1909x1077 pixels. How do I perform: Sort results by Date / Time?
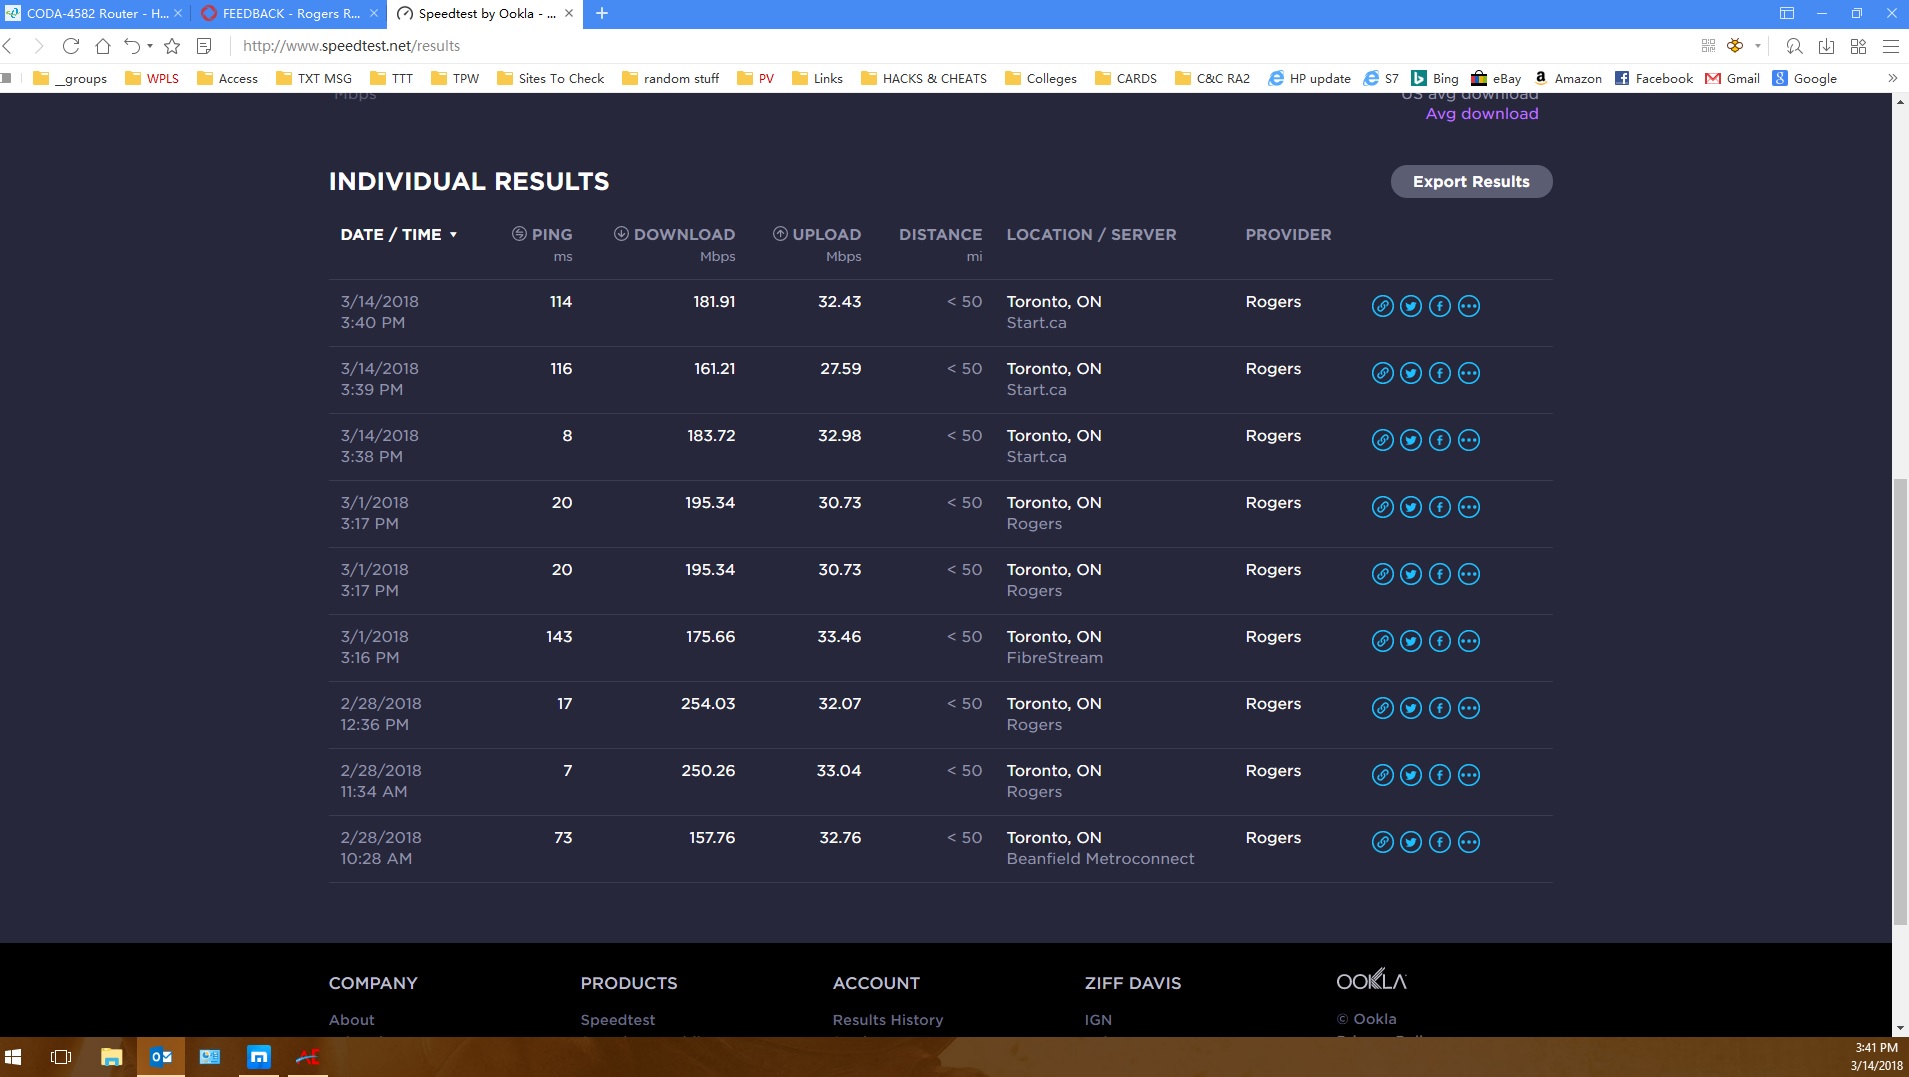(399, 234)
